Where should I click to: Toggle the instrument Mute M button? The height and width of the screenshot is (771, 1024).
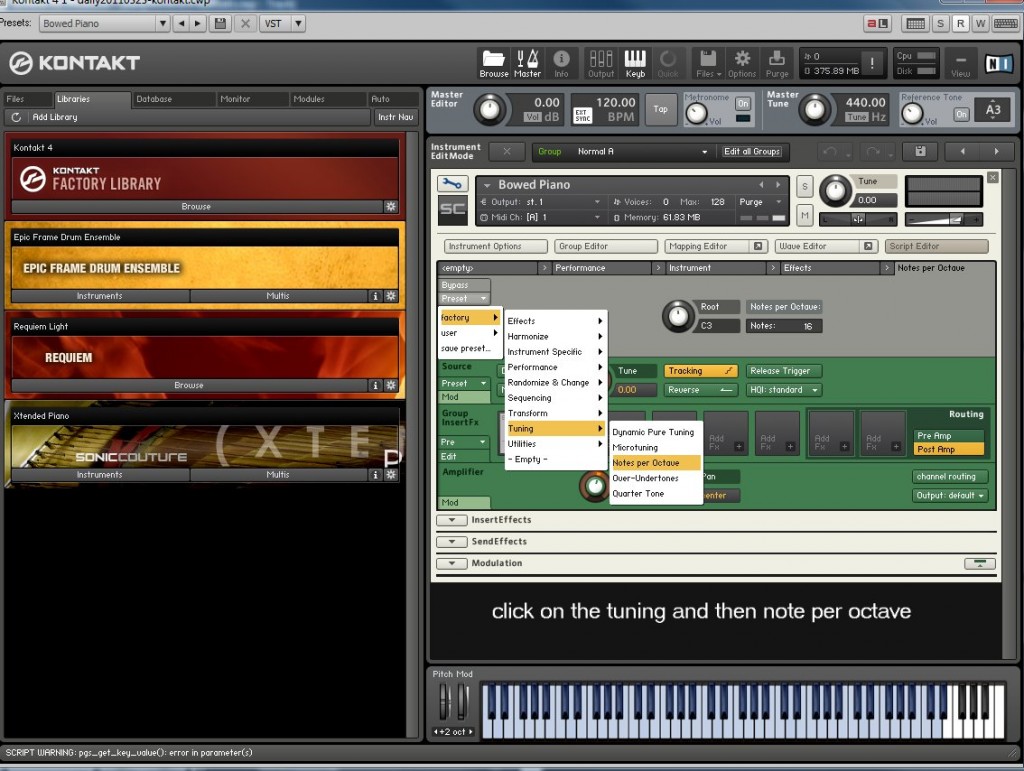pyautogui.click(x=805, y=215)
